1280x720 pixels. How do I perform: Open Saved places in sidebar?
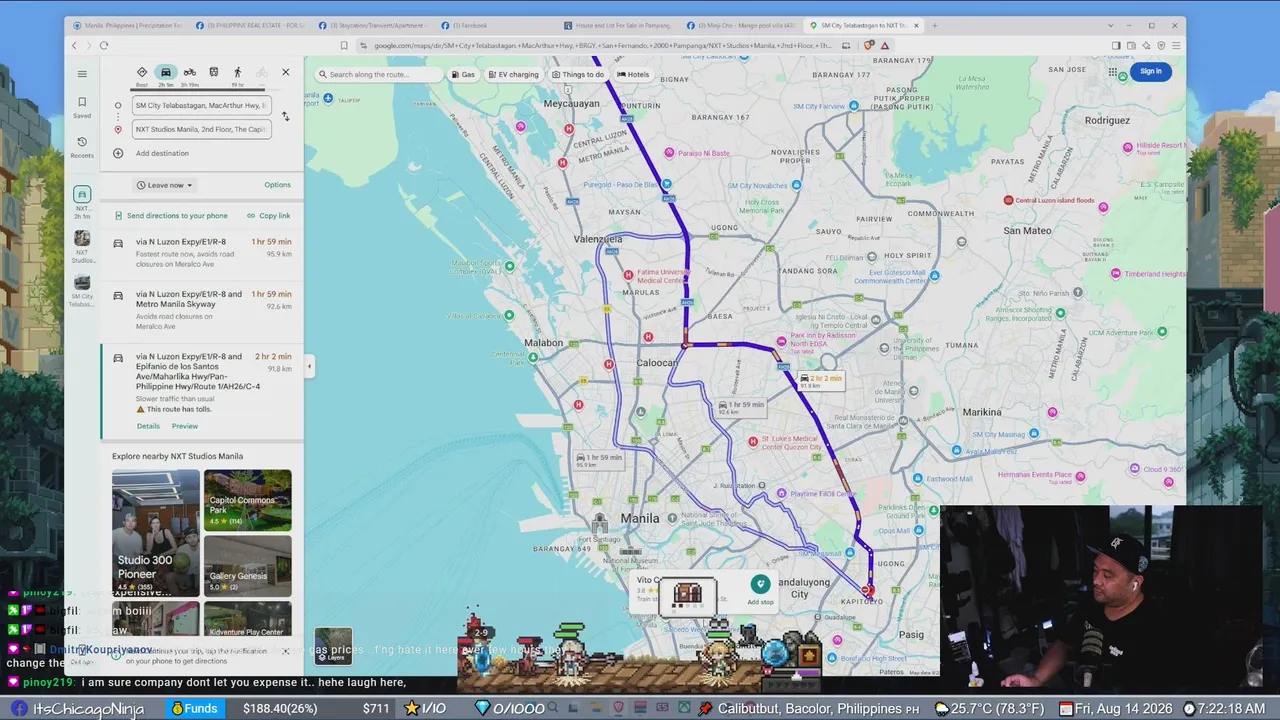(x=82, y=107)
